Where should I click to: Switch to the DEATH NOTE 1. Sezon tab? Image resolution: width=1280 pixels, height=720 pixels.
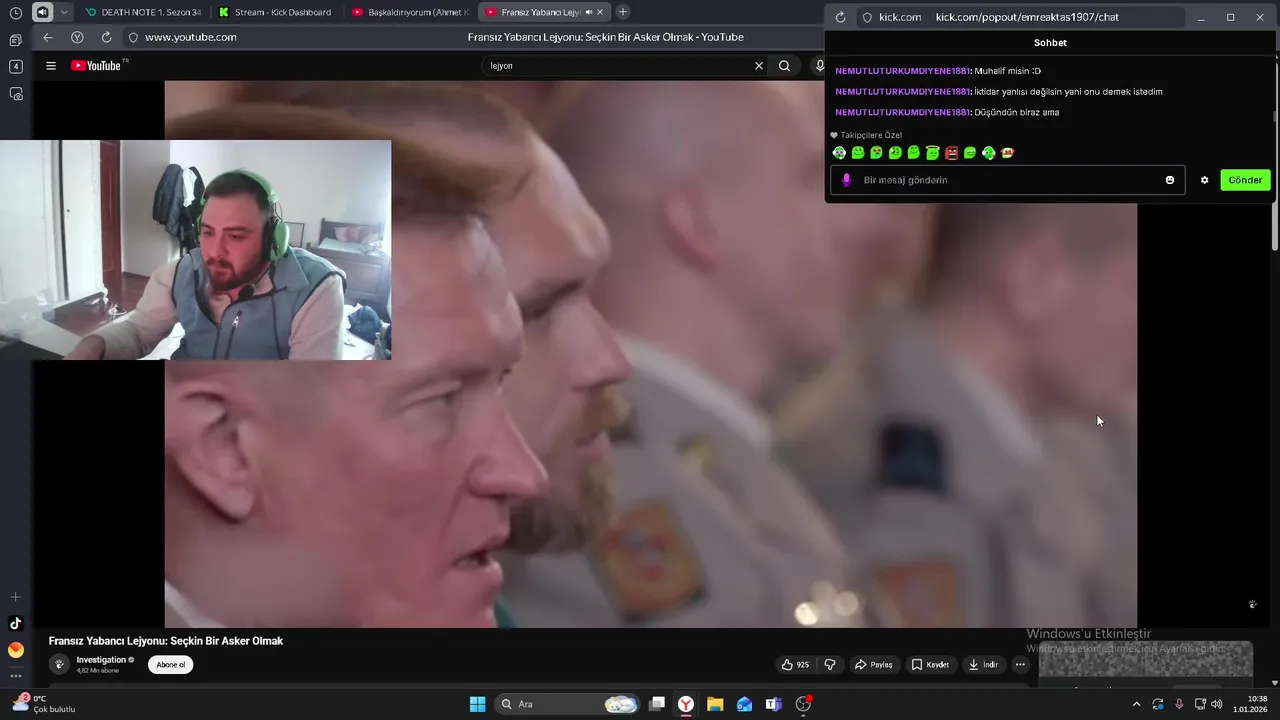pyautogui.click(x=142, y=12)
